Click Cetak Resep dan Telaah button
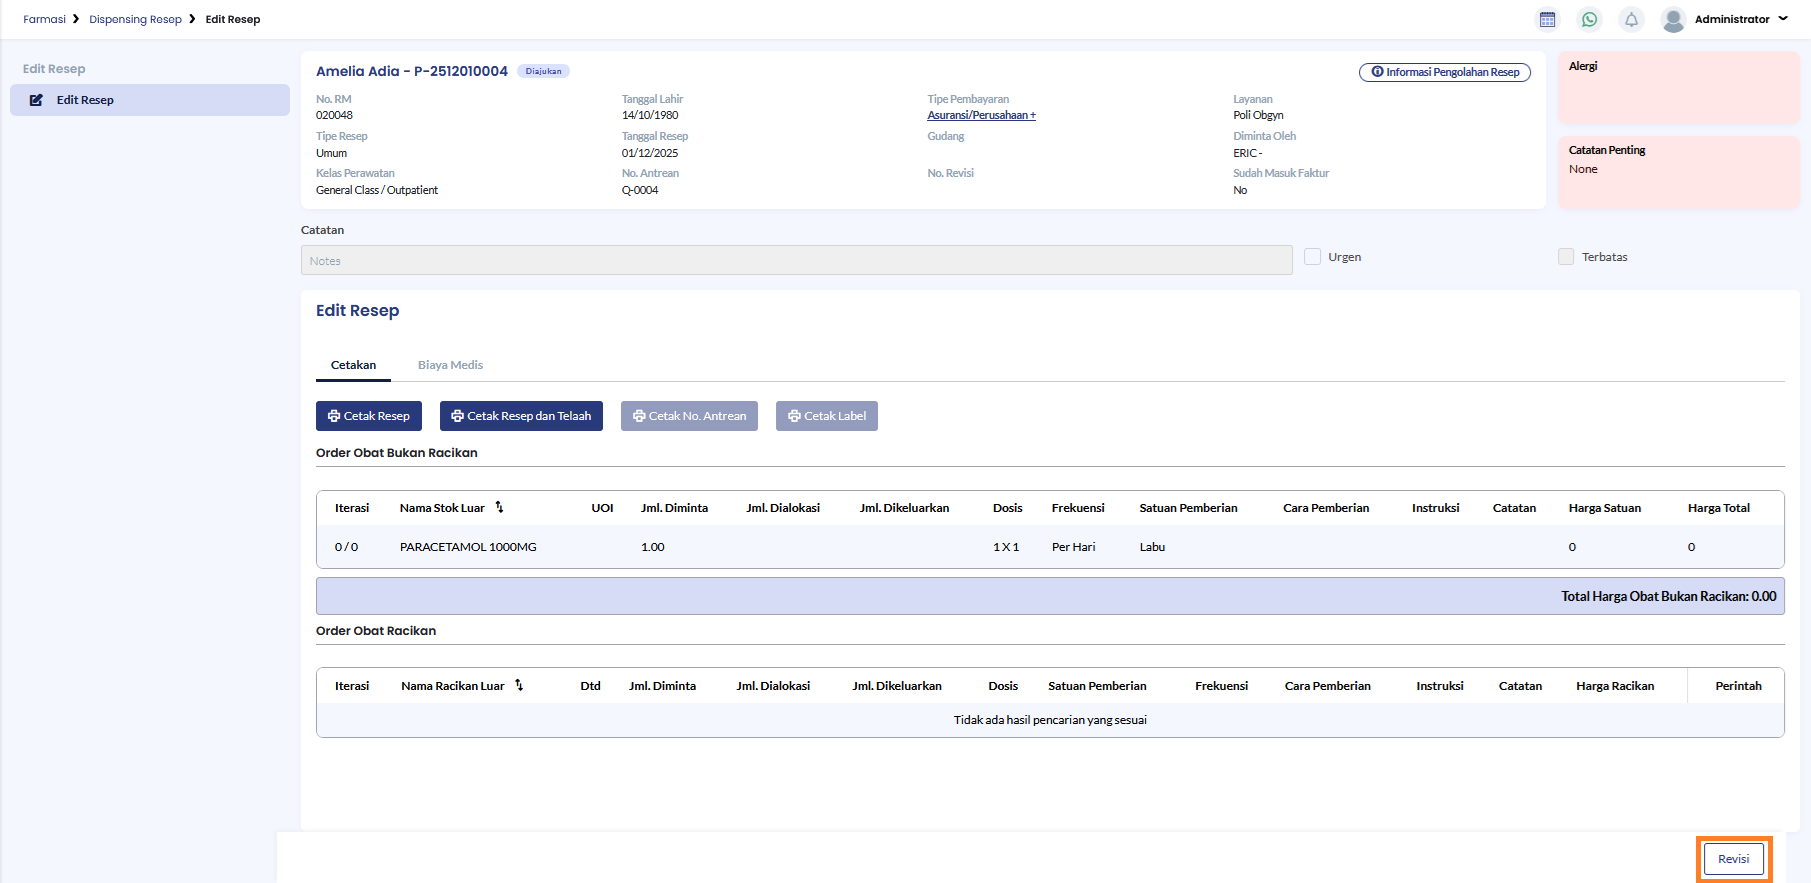 pos(521,416)
